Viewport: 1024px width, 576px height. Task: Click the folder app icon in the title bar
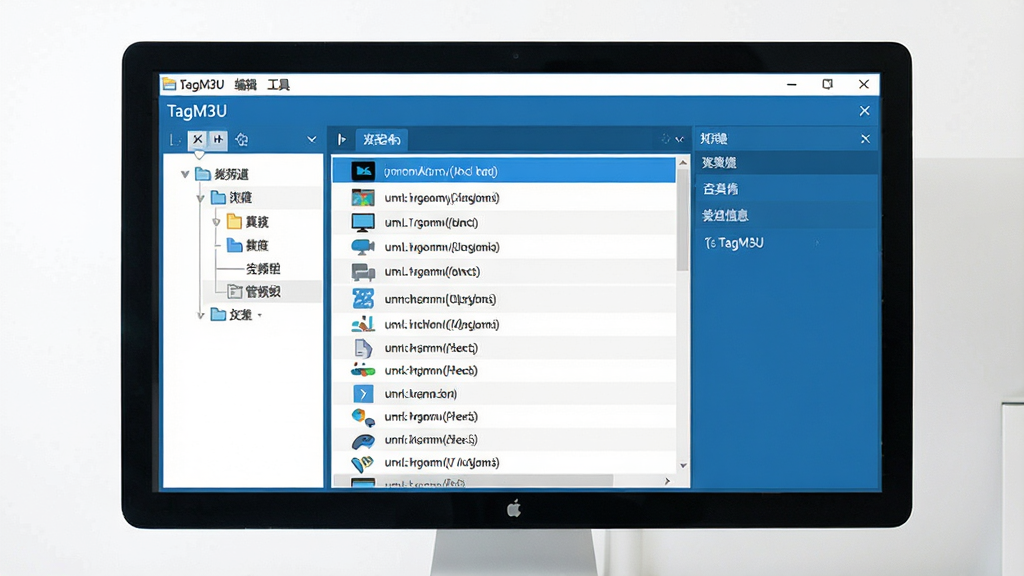(169, 84)
